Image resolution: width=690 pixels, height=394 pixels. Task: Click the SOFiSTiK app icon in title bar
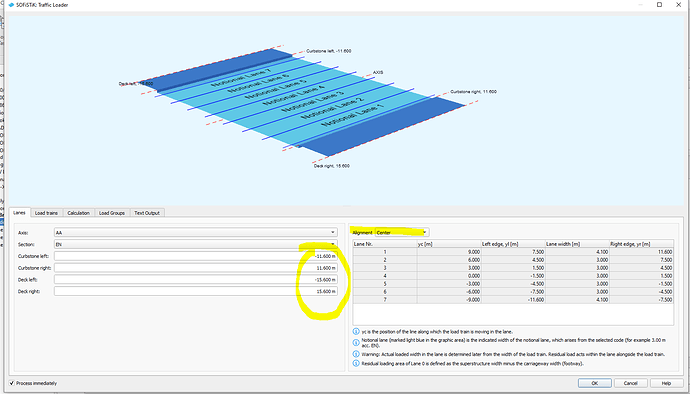(11, 5)
